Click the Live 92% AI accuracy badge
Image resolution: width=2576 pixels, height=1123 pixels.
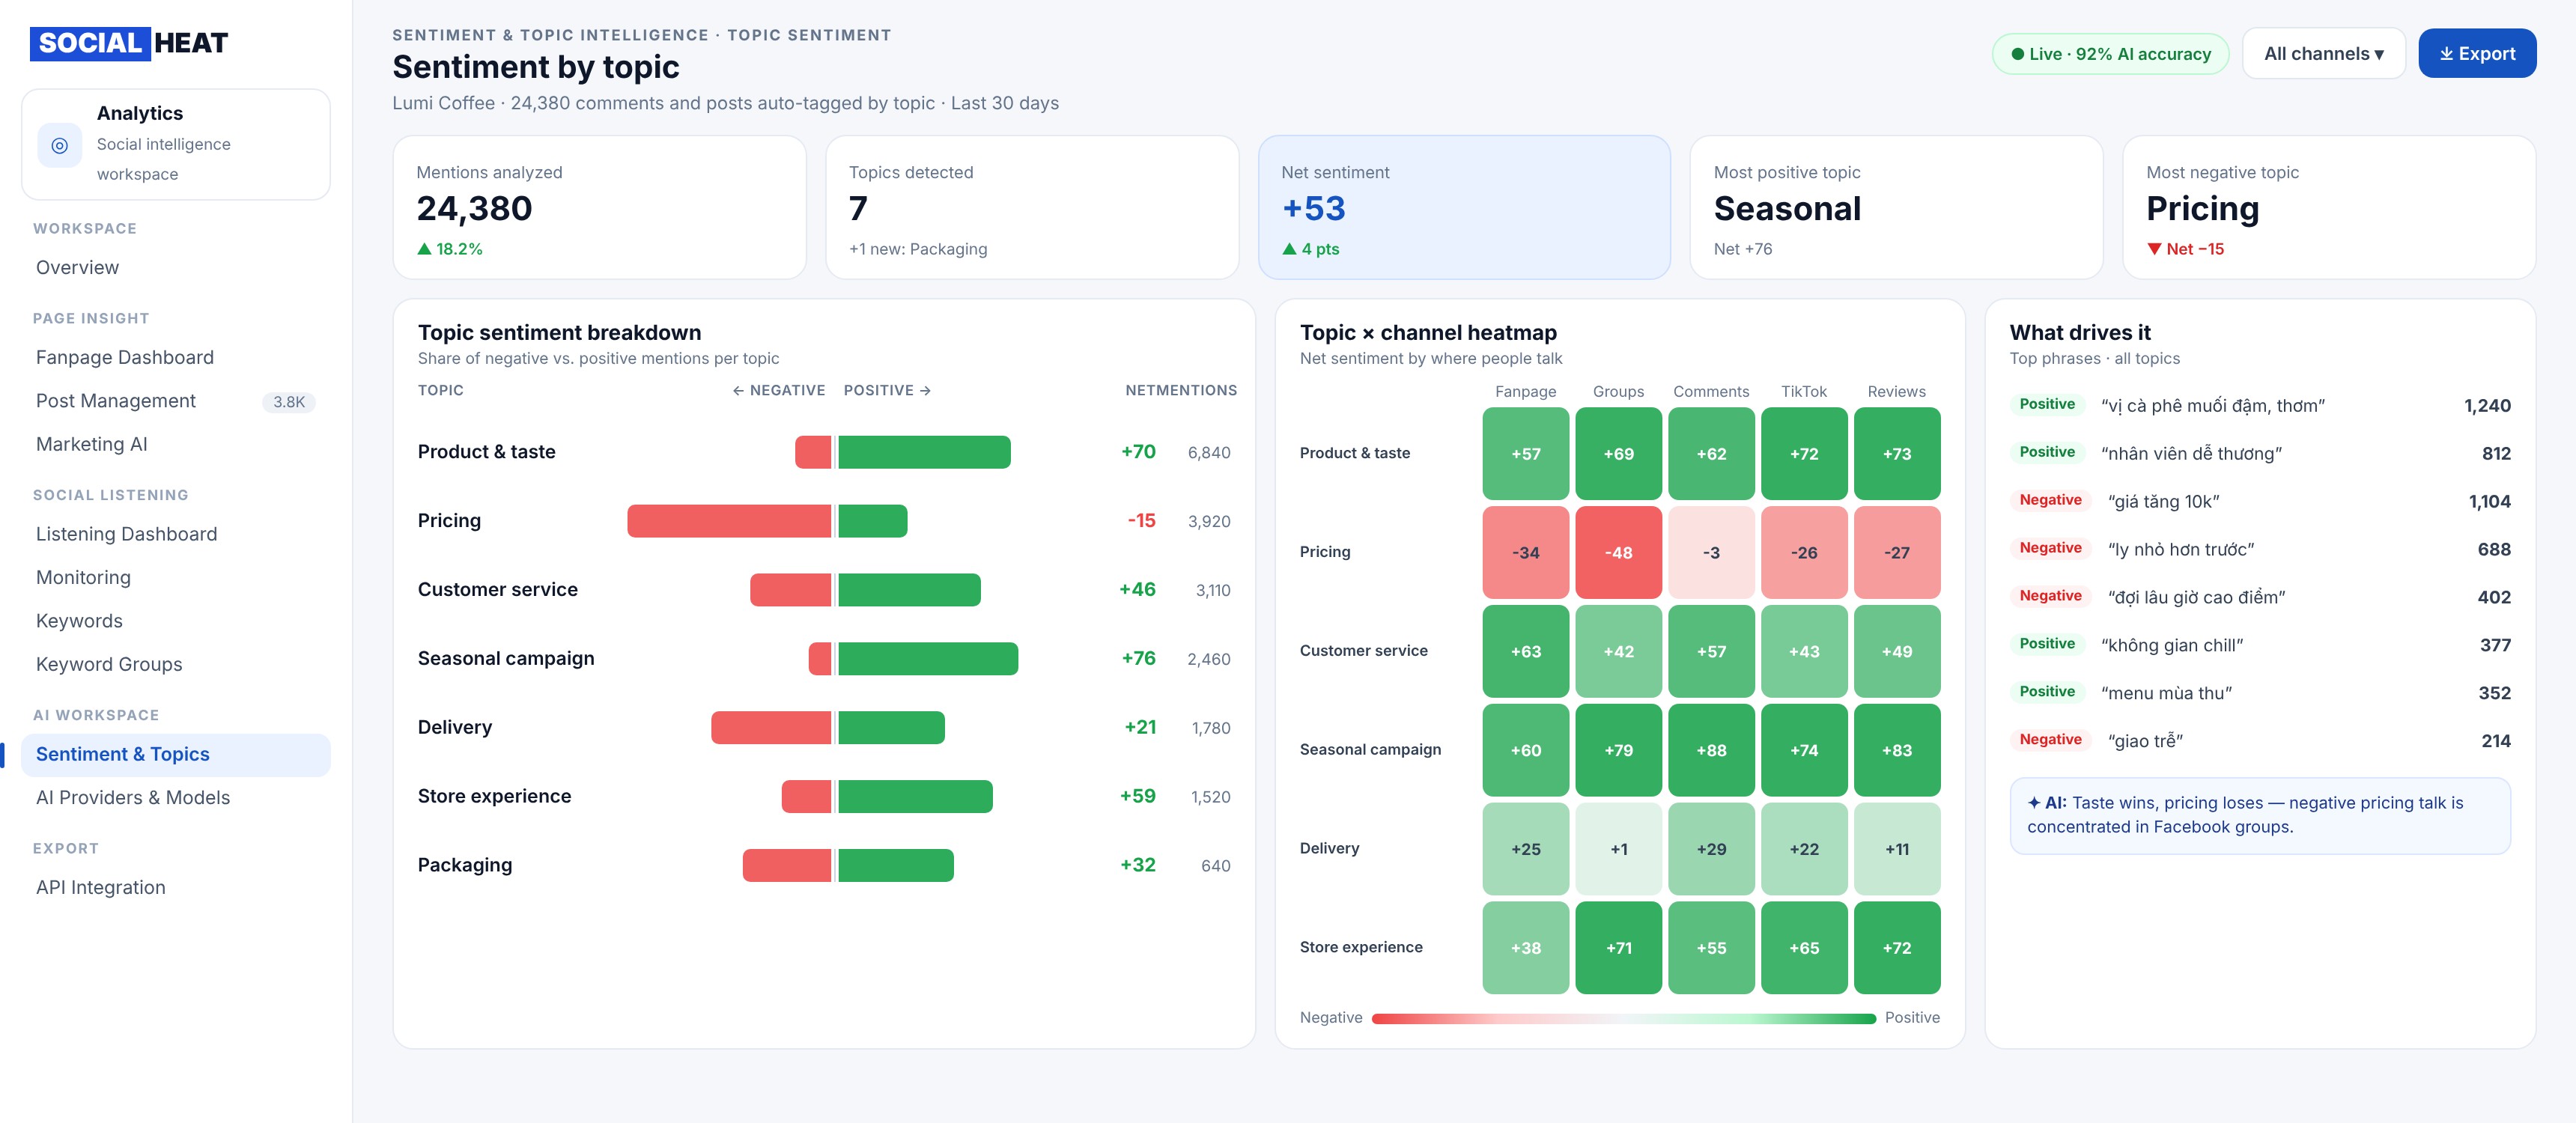click(x=2110, y=54)
